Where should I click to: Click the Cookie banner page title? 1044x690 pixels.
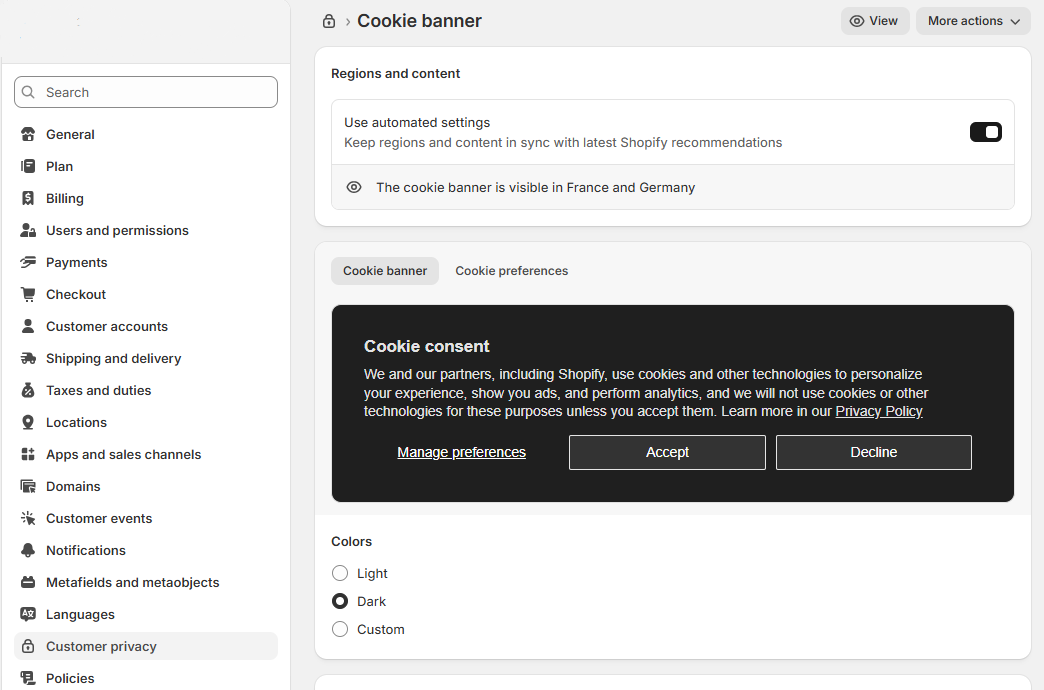[x=419, y=21]
